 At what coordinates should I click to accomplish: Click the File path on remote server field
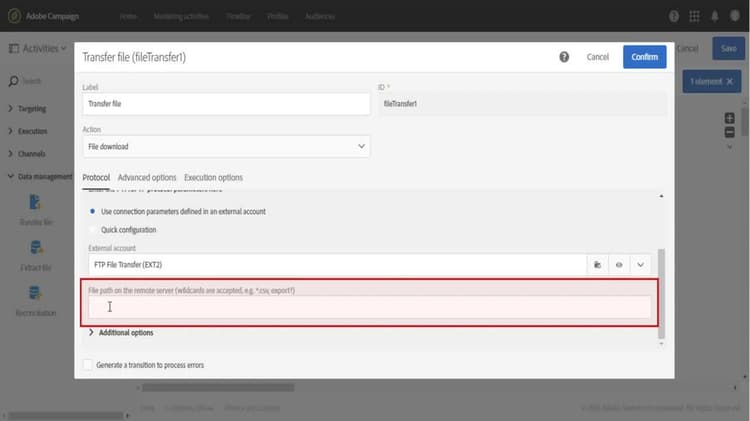click(369, 307)
